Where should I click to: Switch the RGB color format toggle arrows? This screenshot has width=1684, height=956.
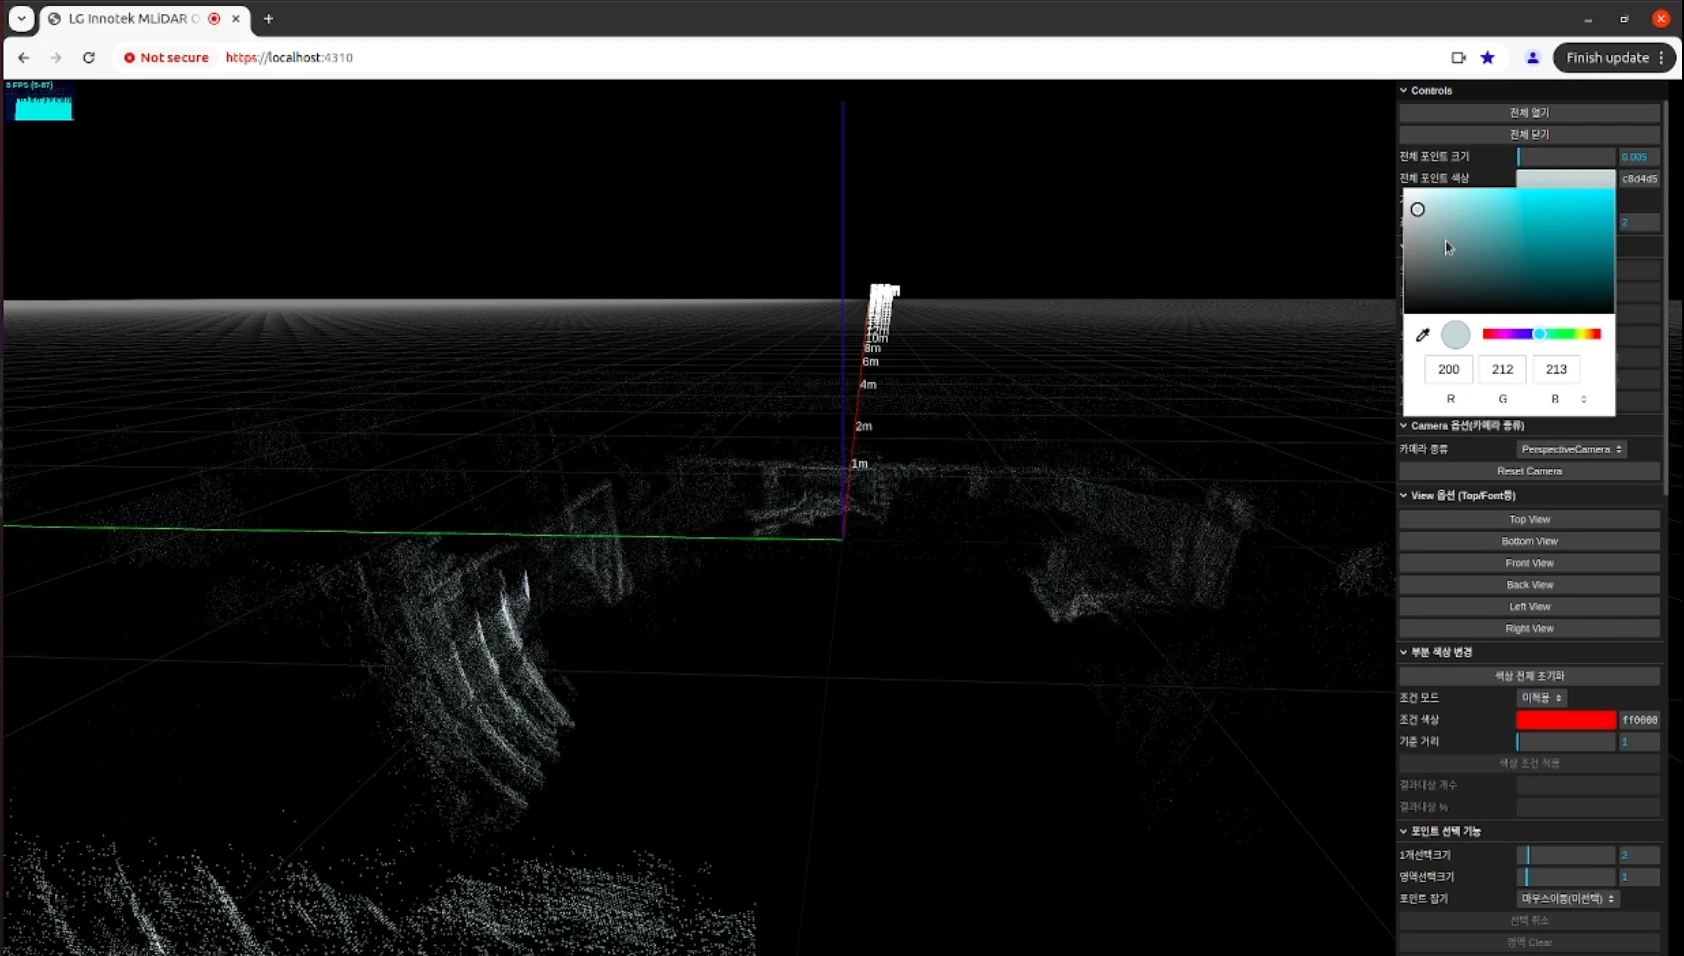point(1583,399)
